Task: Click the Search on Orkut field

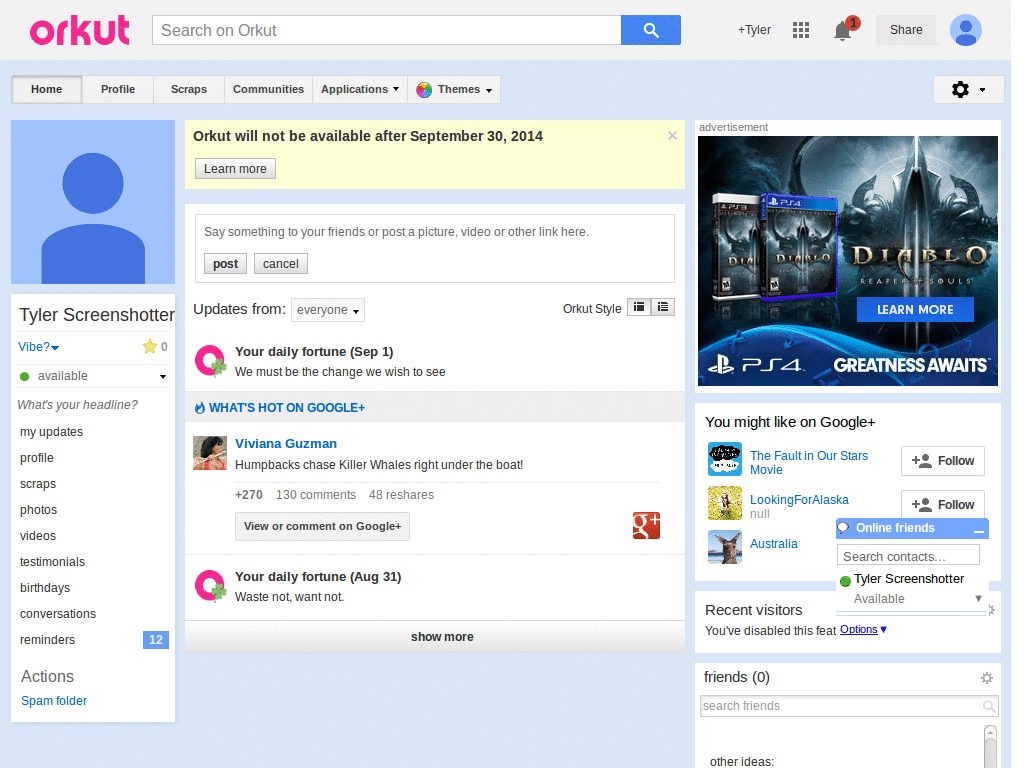Action: (387, 30)
